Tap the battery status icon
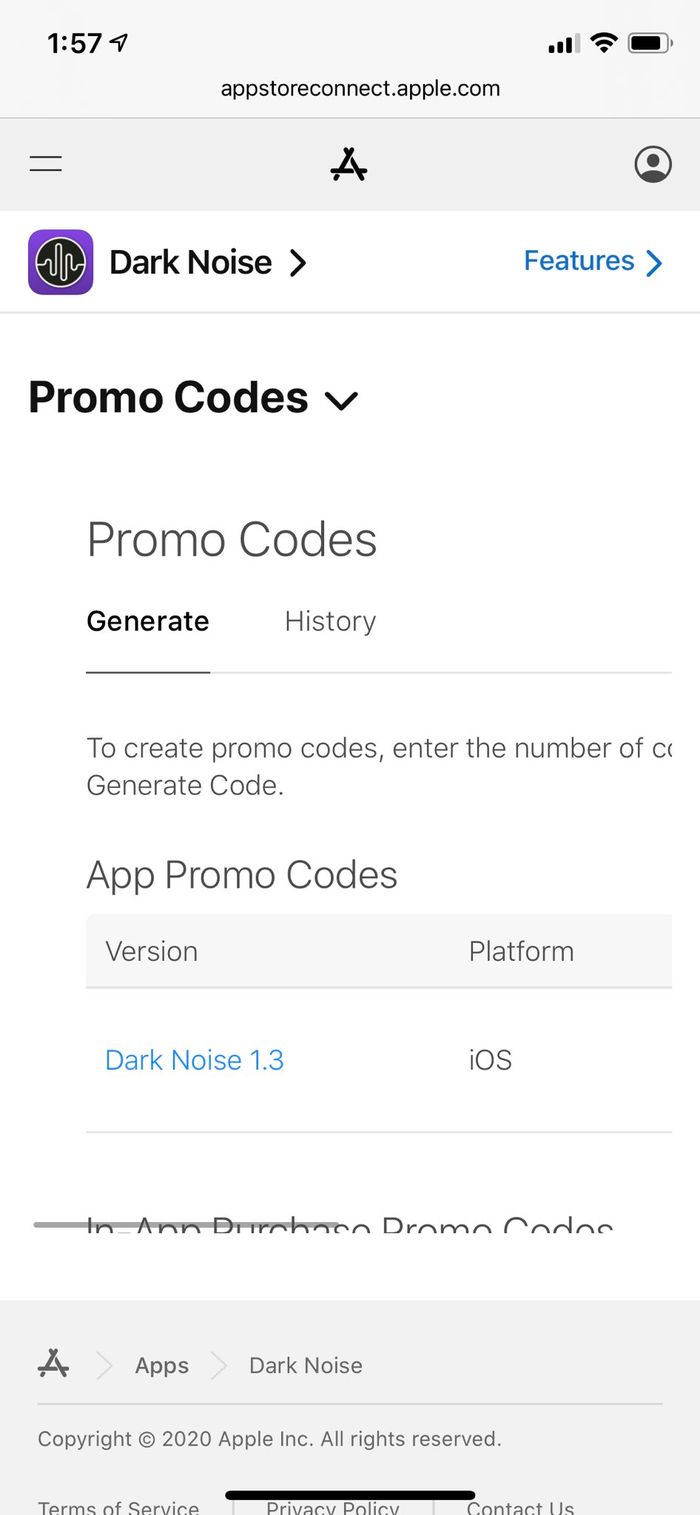Screen dimensions: 700x1515 650,43
